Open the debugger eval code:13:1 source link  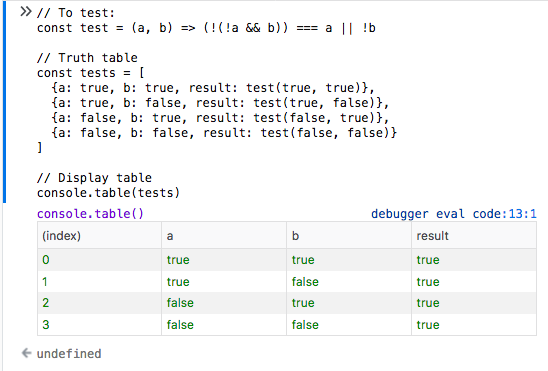pos(453,214)
